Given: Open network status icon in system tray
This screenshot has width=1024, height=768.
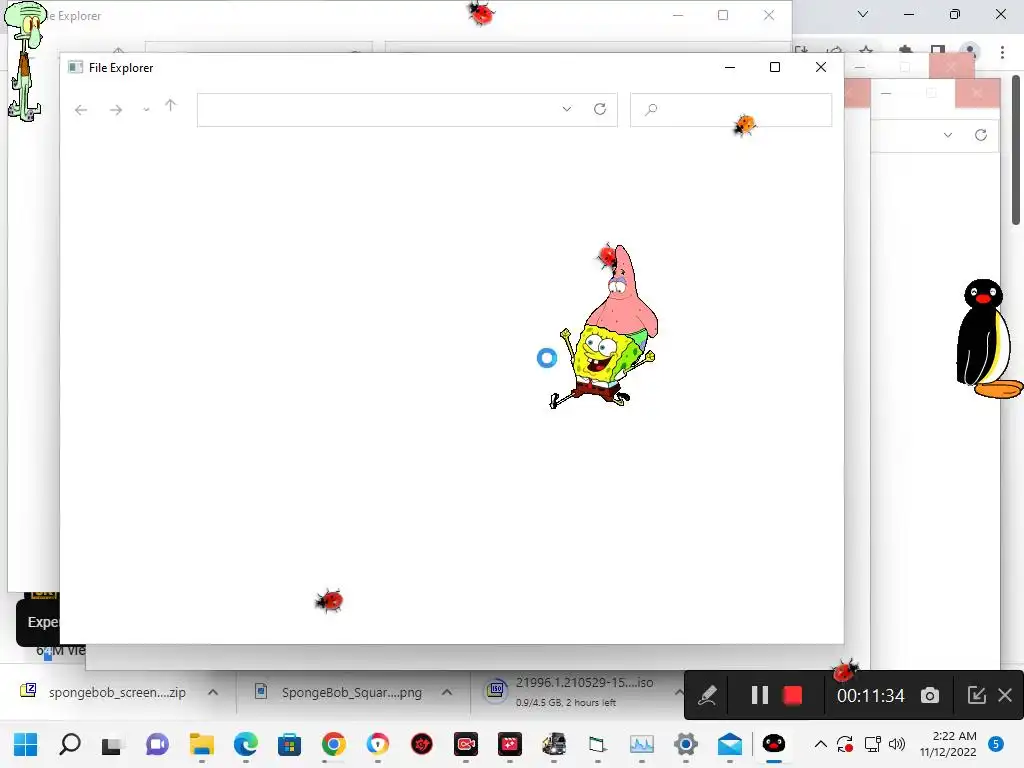Looking at the screenshot, I should pos(872,744).
